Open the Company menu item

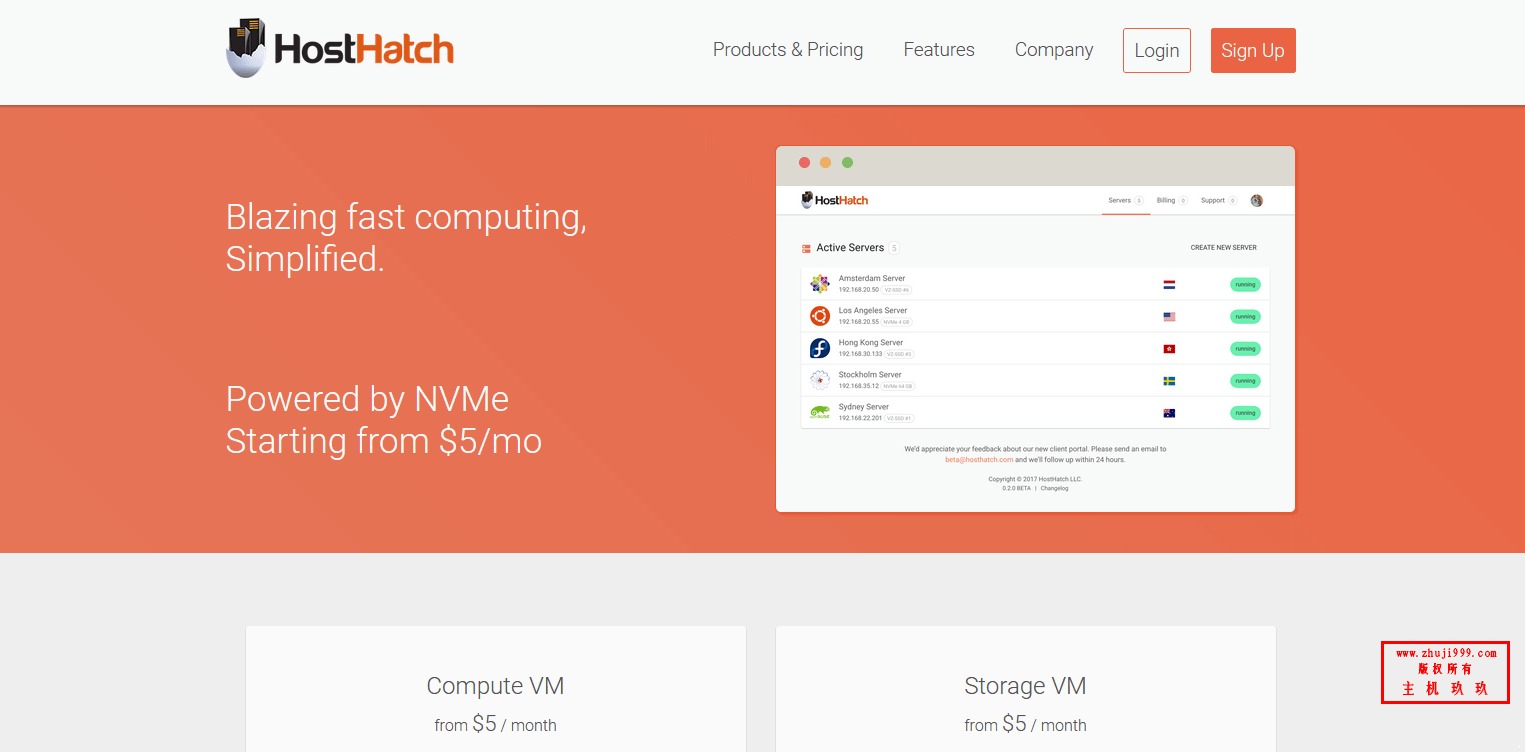point(1054,50)
